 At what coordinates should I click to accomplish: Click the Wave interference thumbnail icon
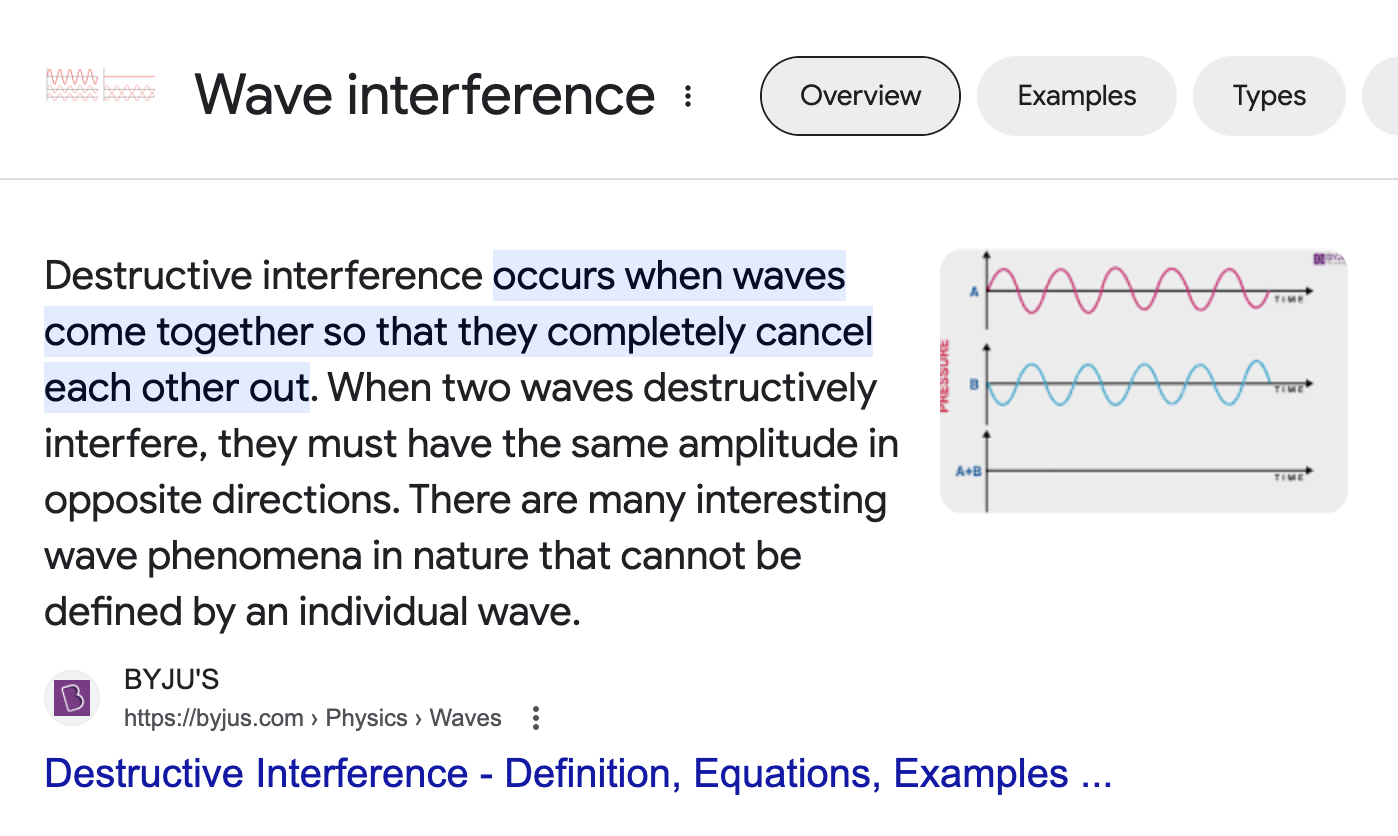tap(100, 86)
